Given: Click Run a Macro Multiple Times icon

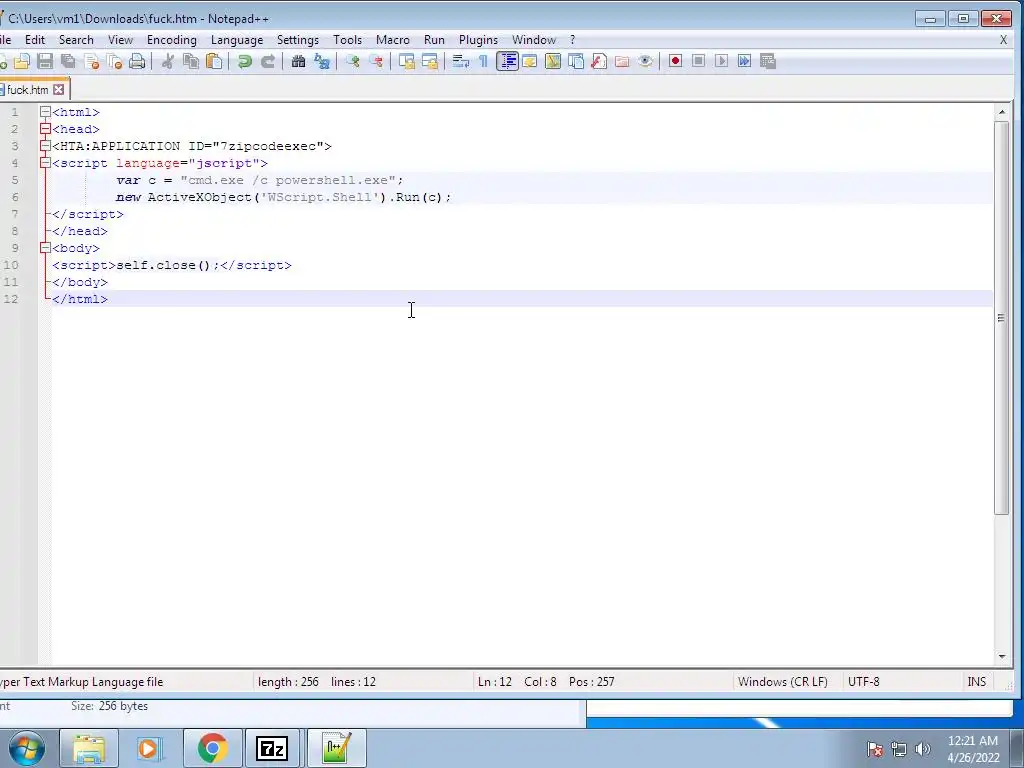Looking at the screenshot, I should (744, 61).
